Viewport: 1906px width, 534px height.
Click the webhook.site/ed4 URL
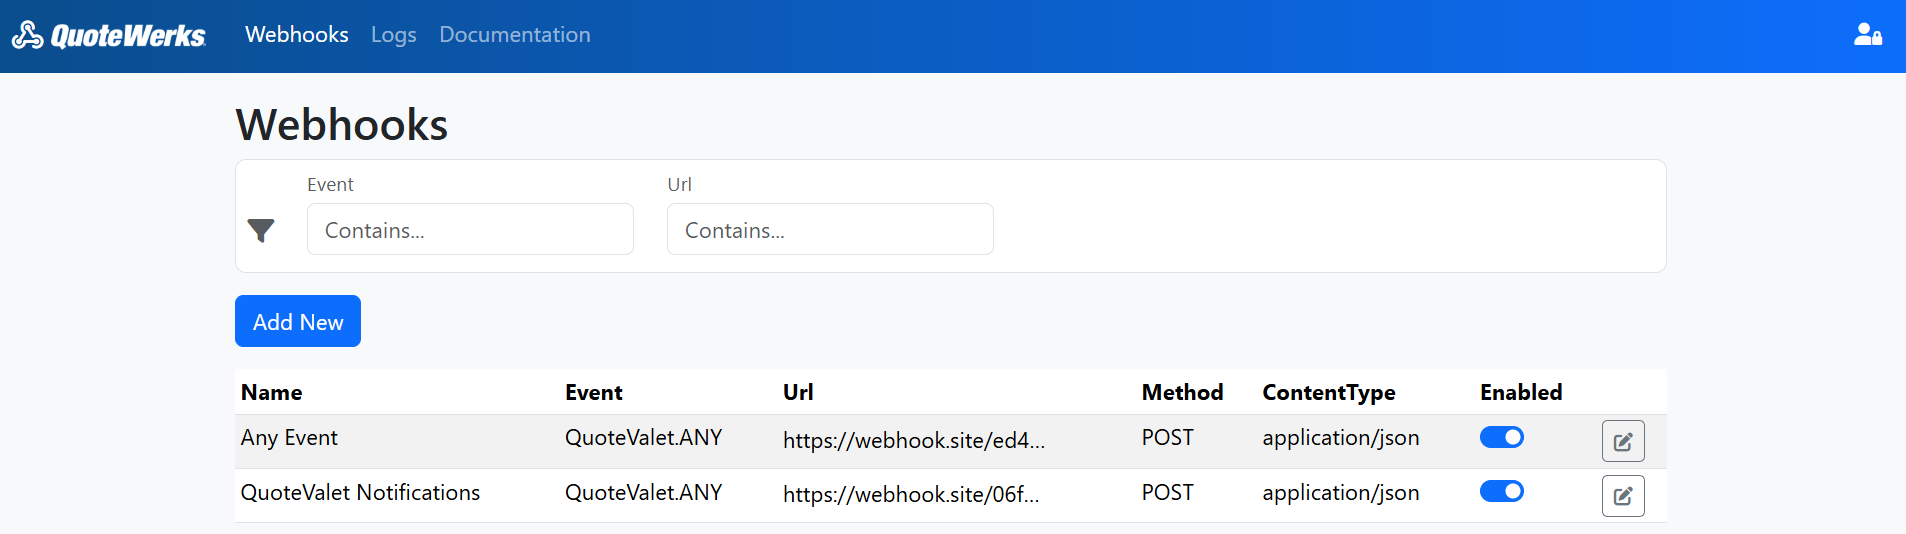tap(913, 441)
